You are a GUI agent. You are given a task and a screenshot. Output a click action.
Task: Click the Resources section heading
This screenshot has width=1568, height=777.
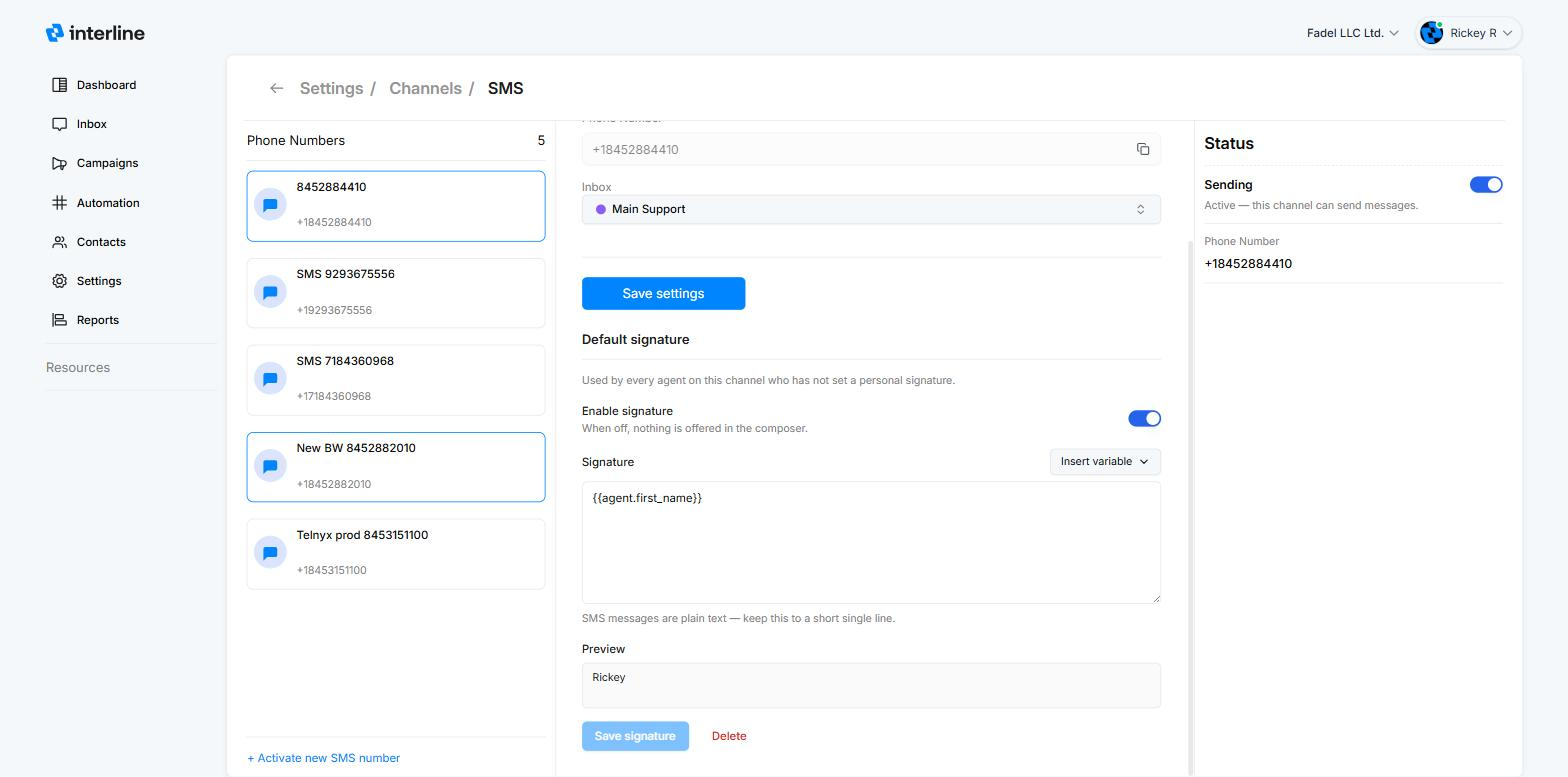point(78,367)
